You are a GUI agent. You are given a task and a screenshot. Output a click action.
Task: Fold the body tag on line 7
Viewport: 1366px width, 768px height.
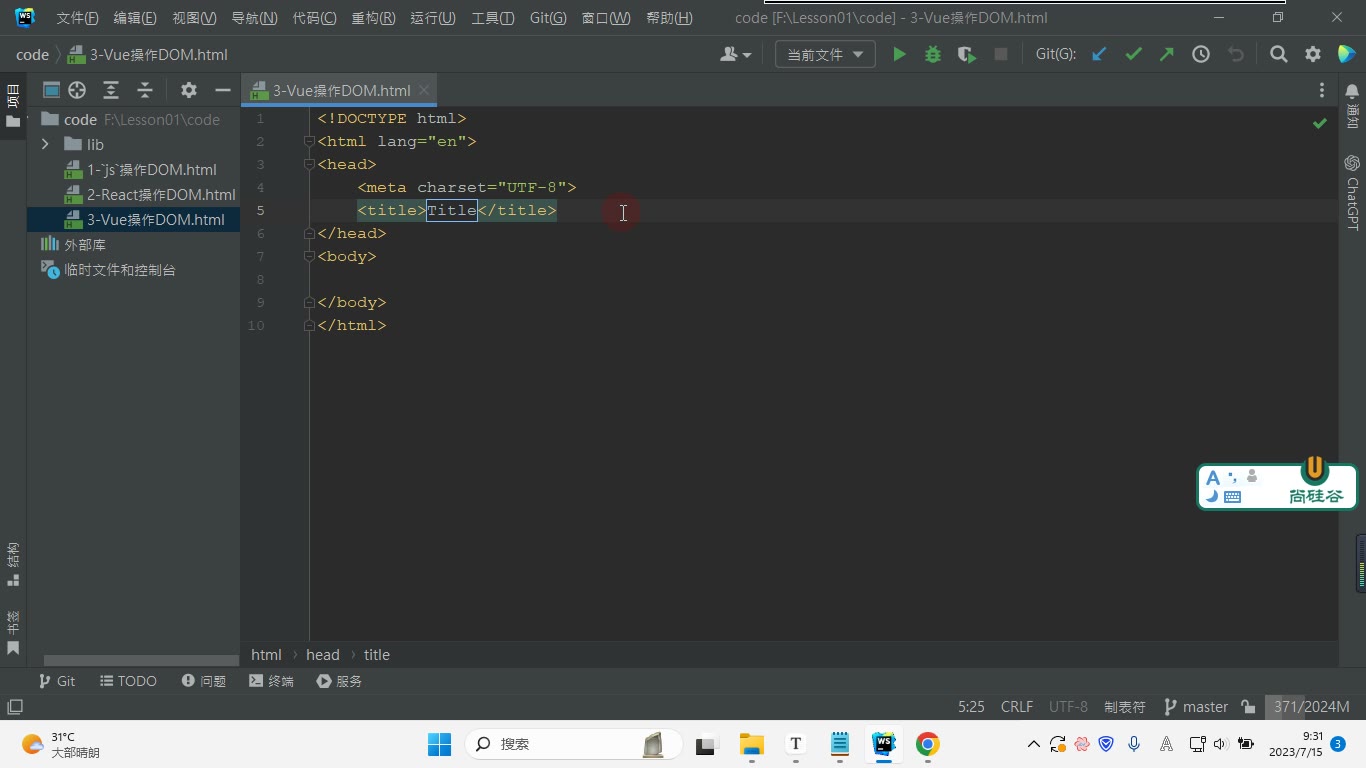[309, 256]
